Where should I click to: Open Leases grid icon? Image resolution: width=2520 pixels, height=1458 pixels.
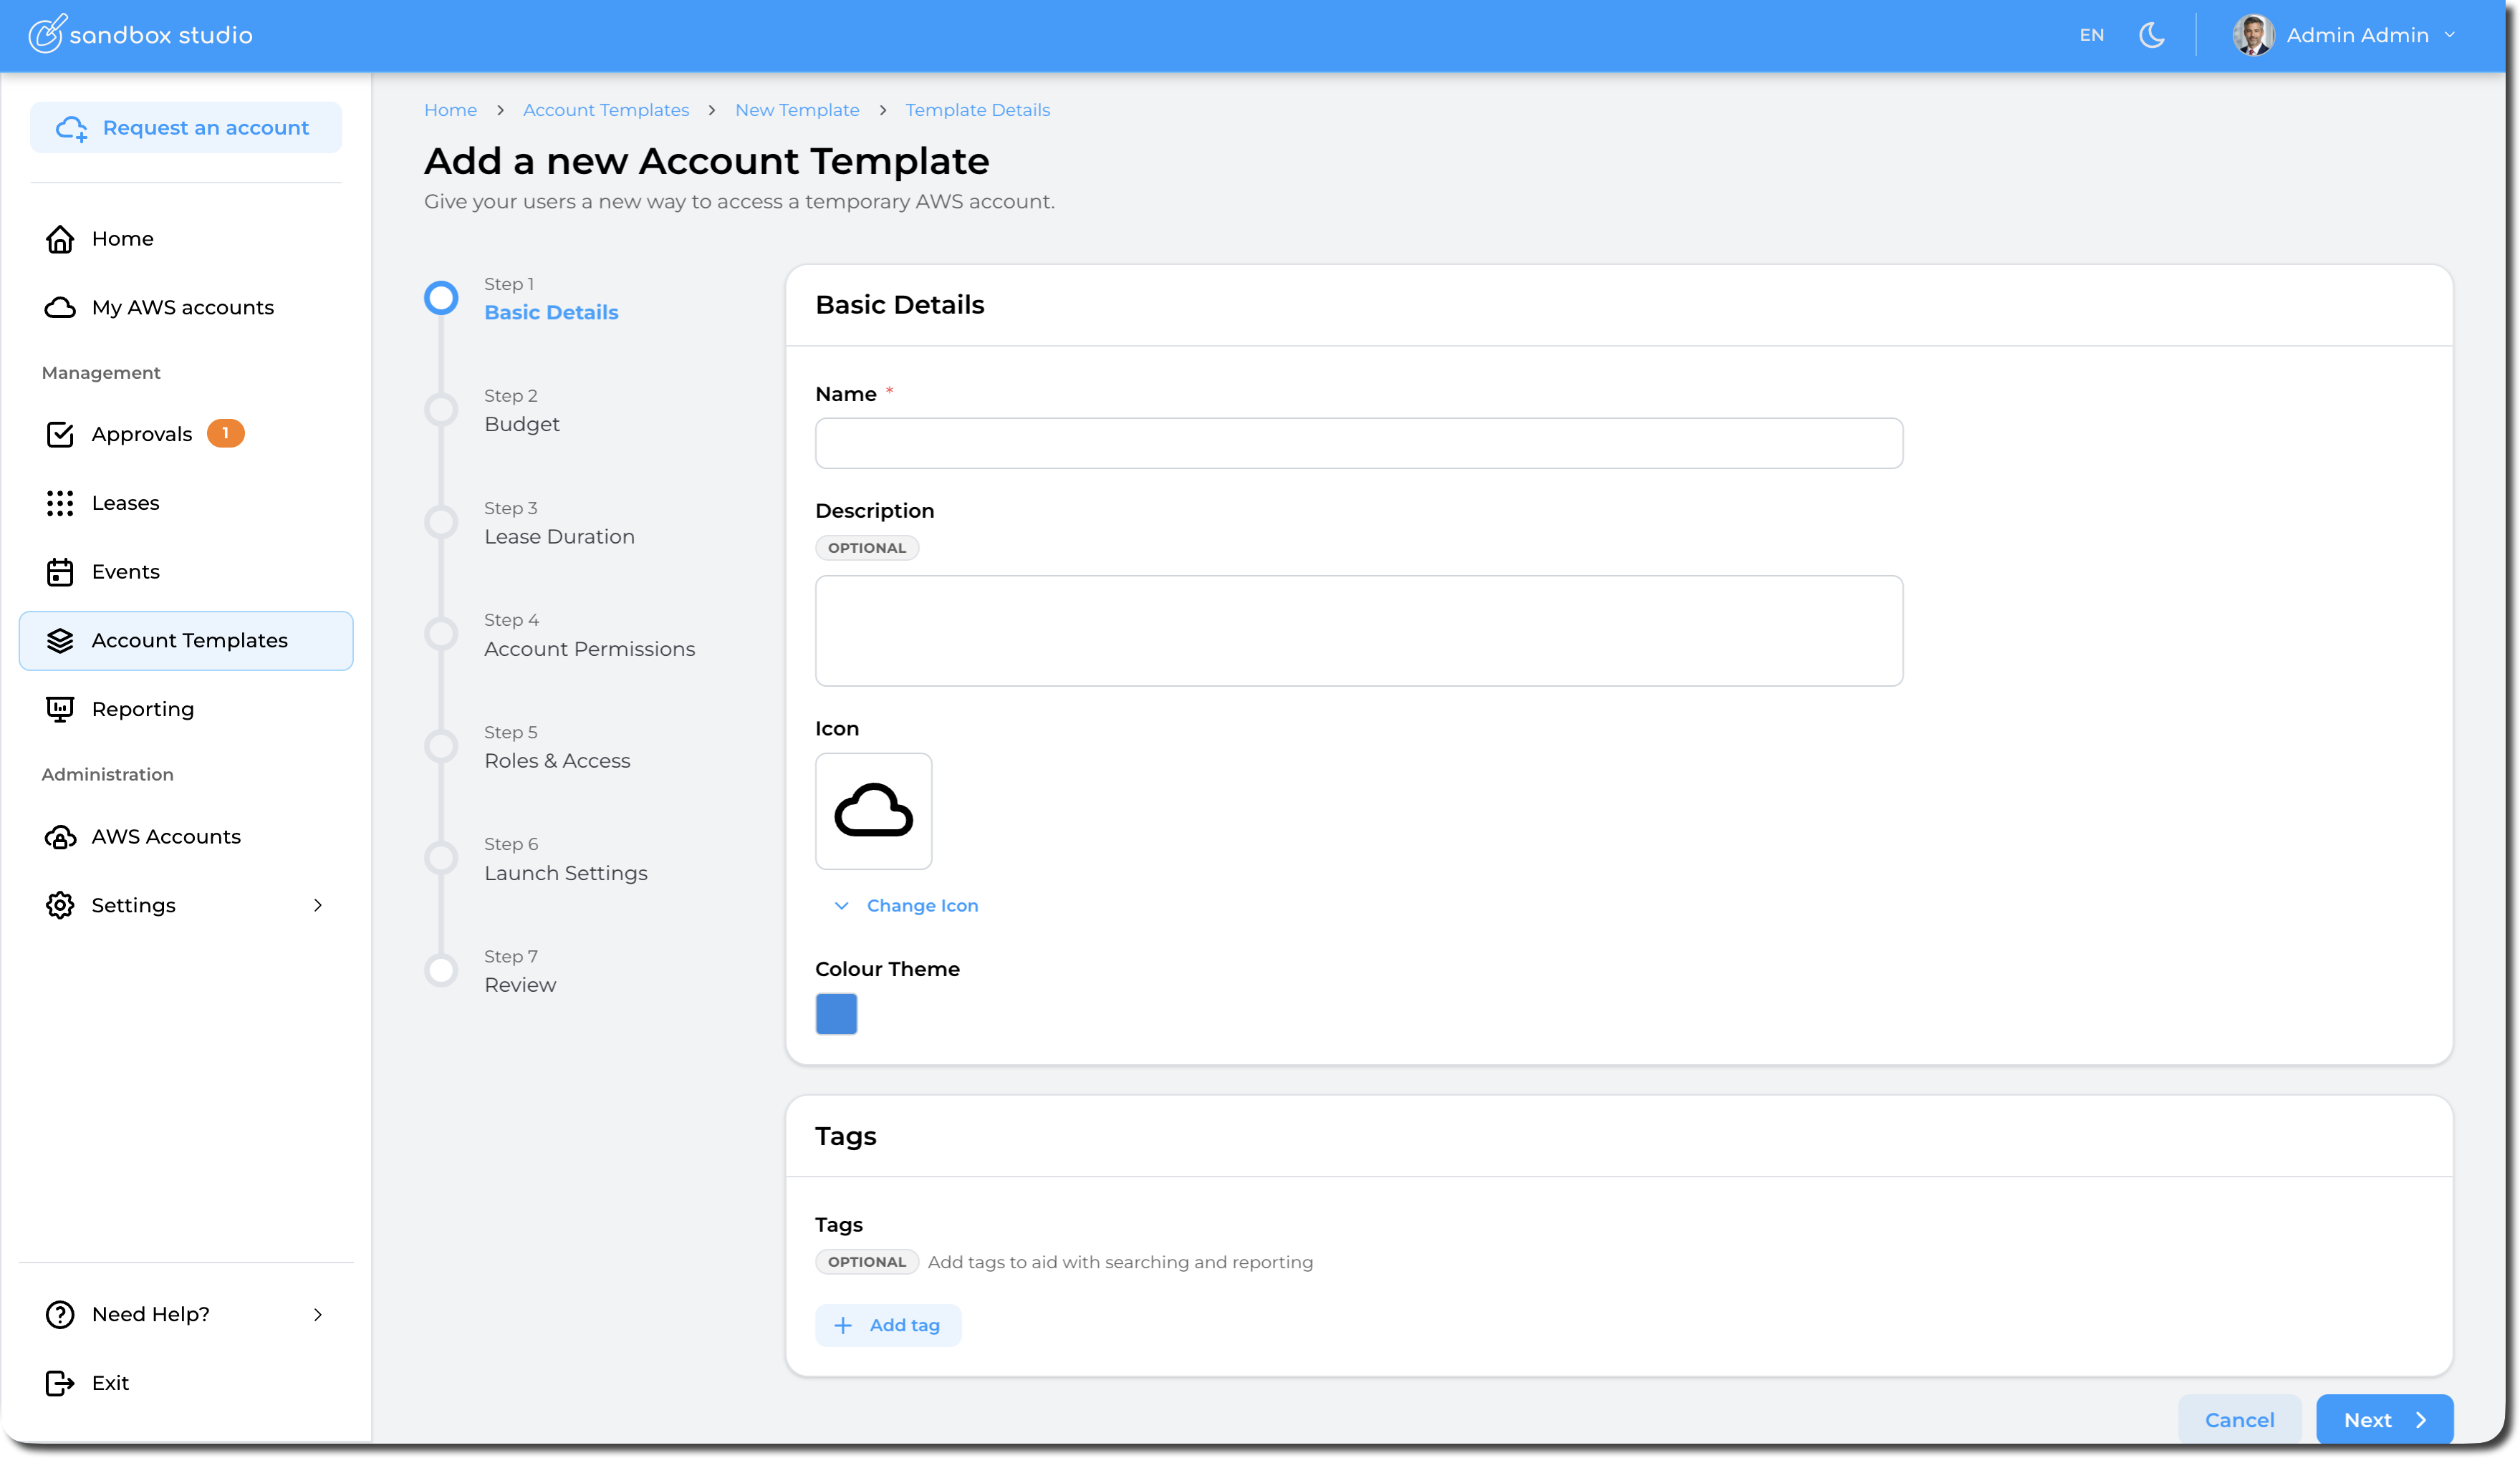coord(60,503)
